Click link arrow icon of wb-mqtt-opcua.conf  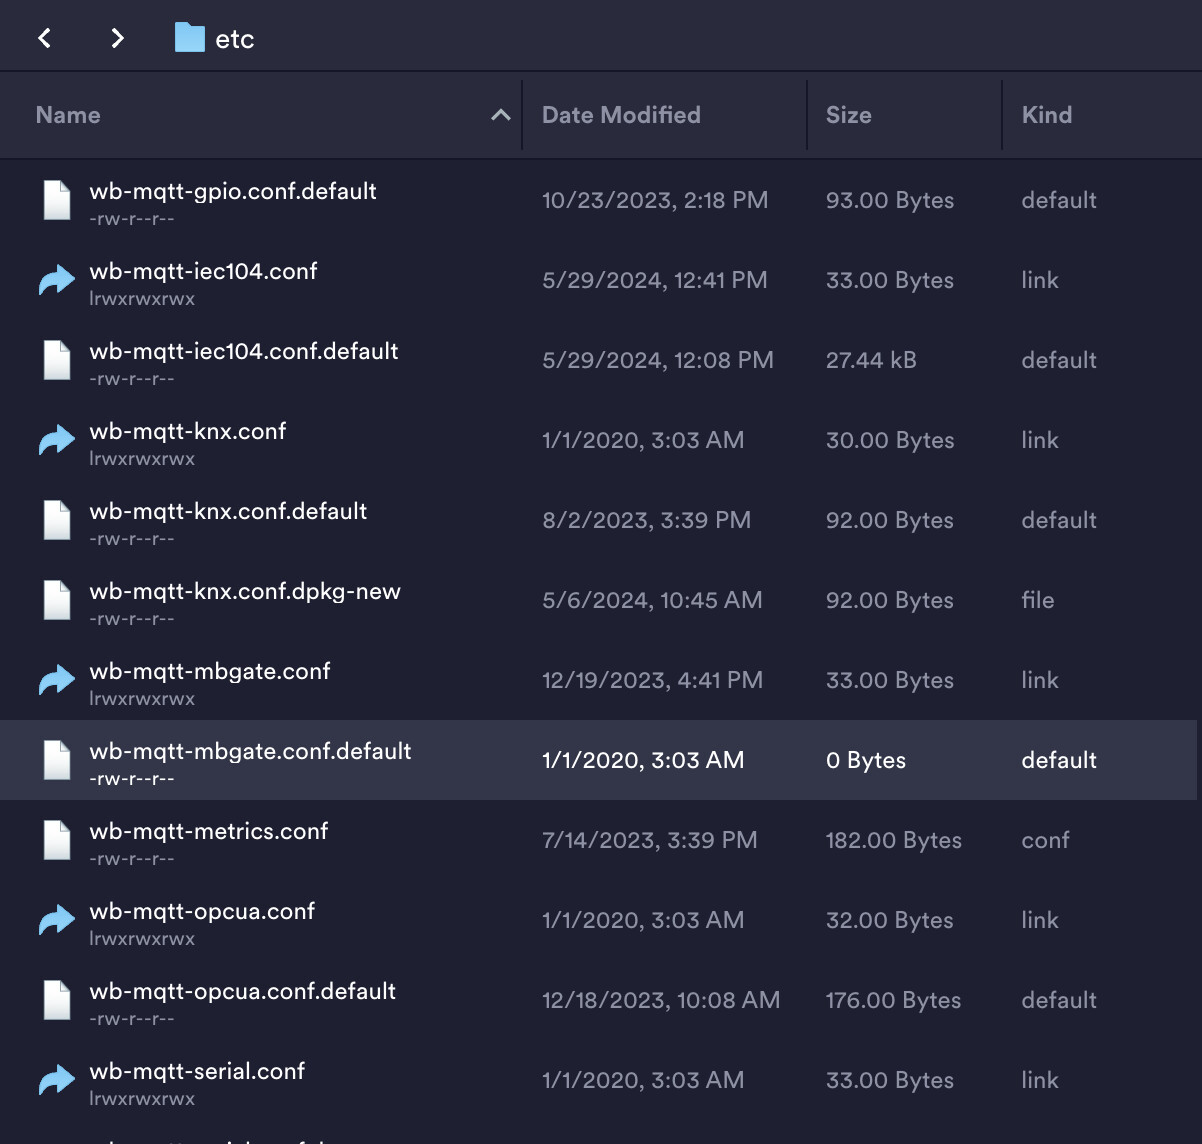coord(57,920)
